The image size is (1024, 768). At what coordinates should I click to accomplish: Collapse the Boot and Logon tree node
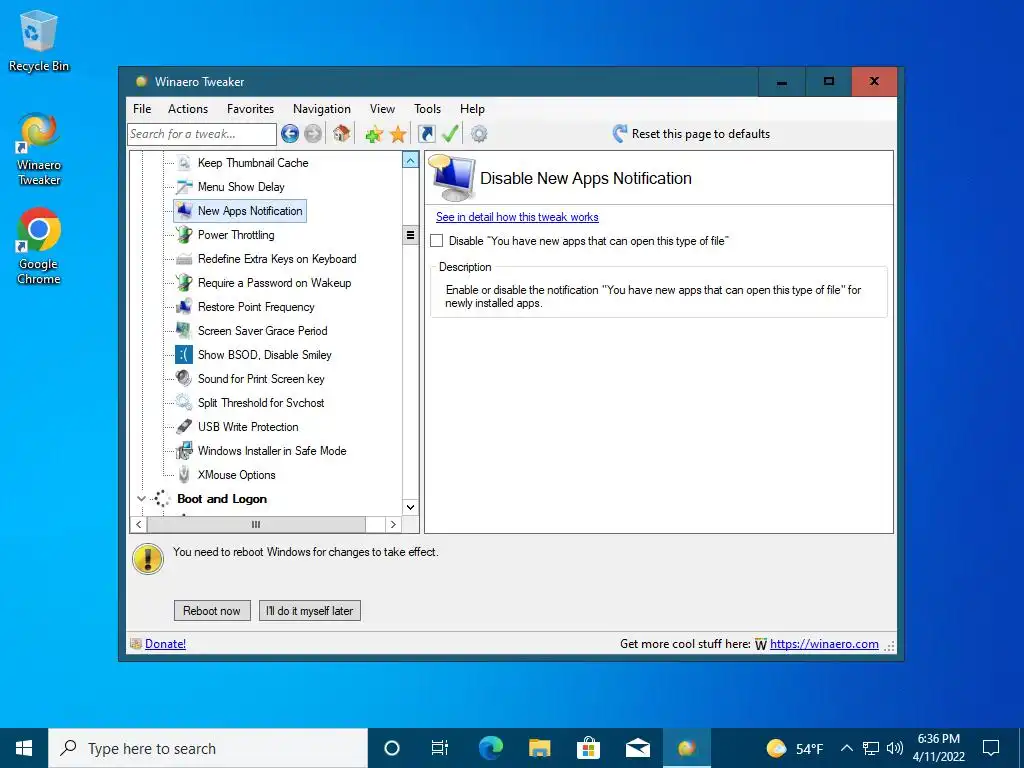(x=140, y=499)
